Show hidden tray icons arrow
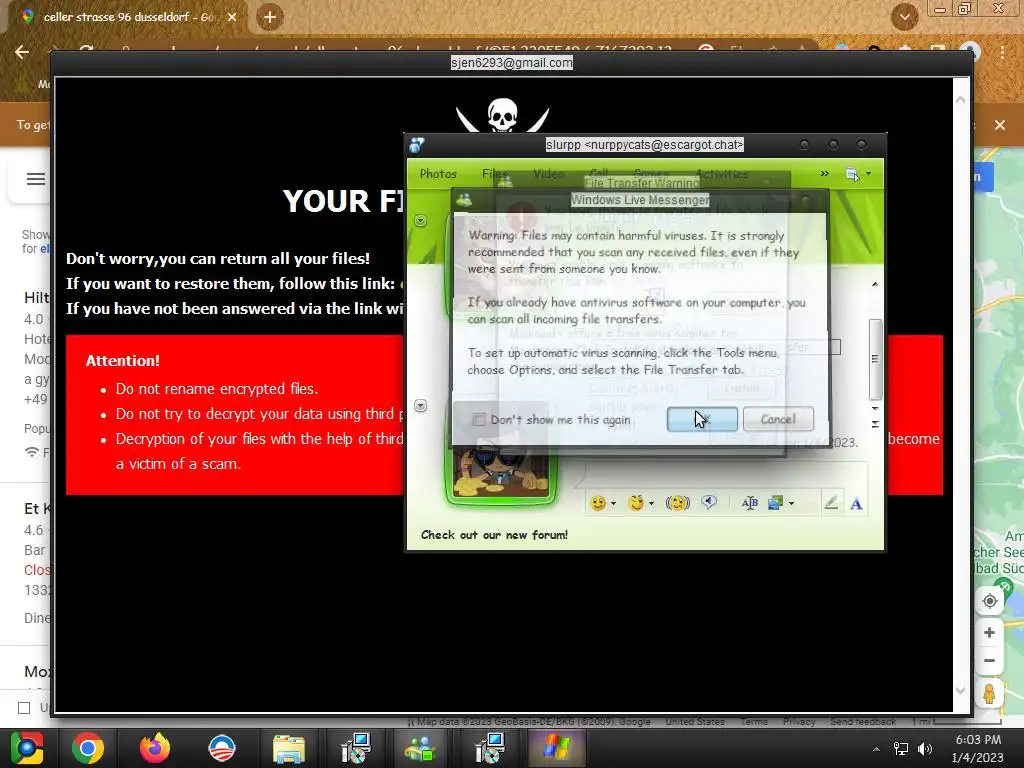The height and width of the screenshot is (768, 1024). tap(876, 749)
